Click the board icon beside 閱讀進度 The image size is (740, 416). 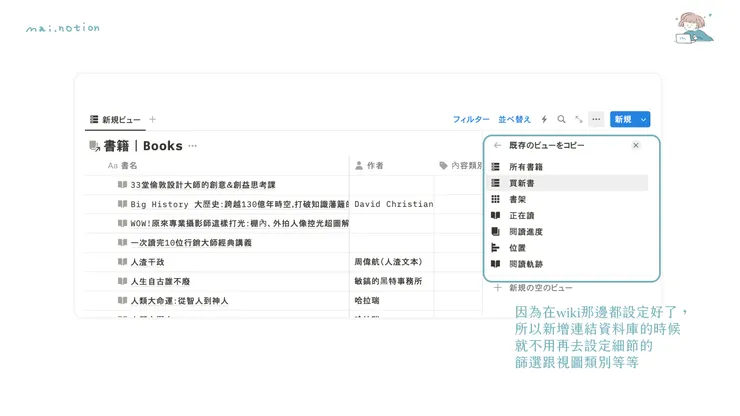(x=496, y=231)
